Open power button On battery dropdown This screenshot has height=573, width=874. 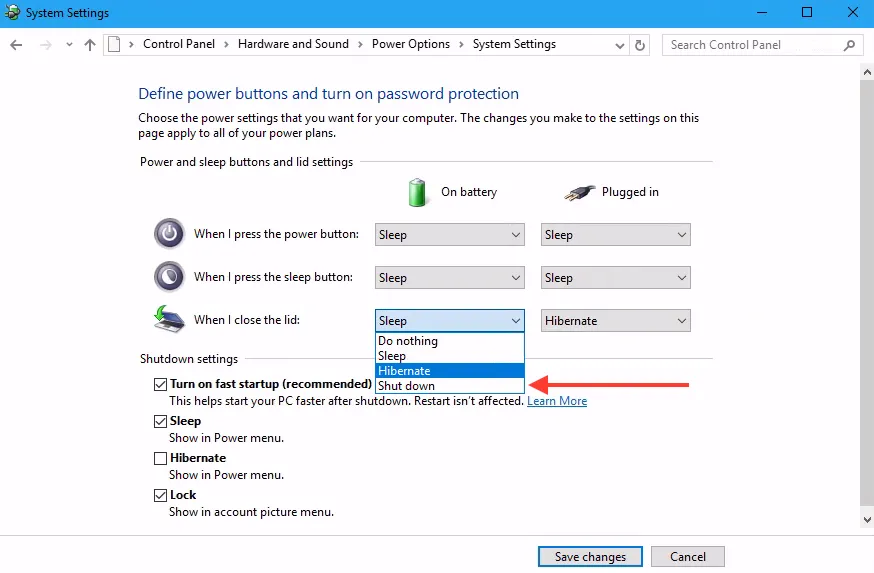(x=450, y=235)
